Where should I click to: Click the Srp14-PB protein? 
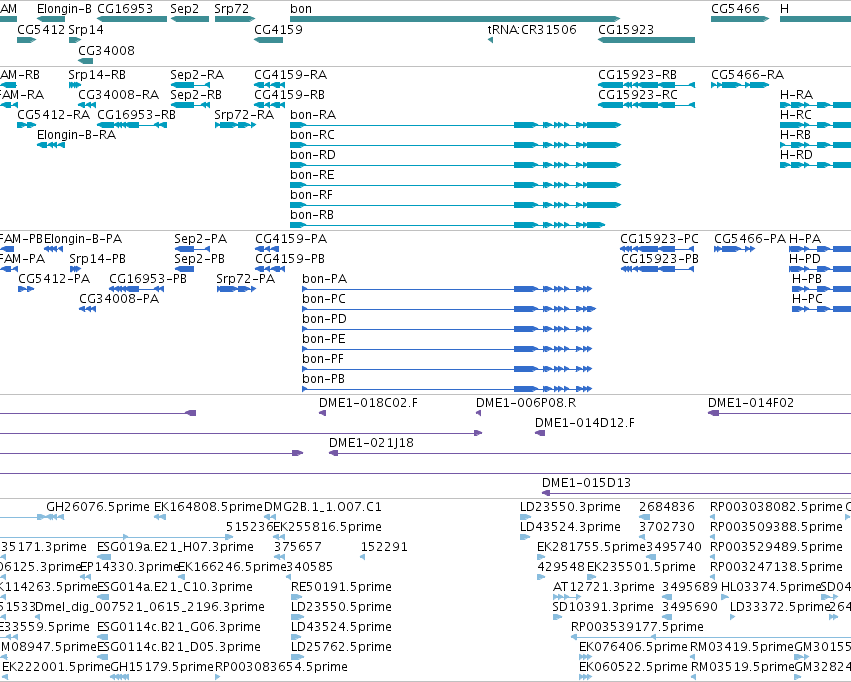(75, 269)
